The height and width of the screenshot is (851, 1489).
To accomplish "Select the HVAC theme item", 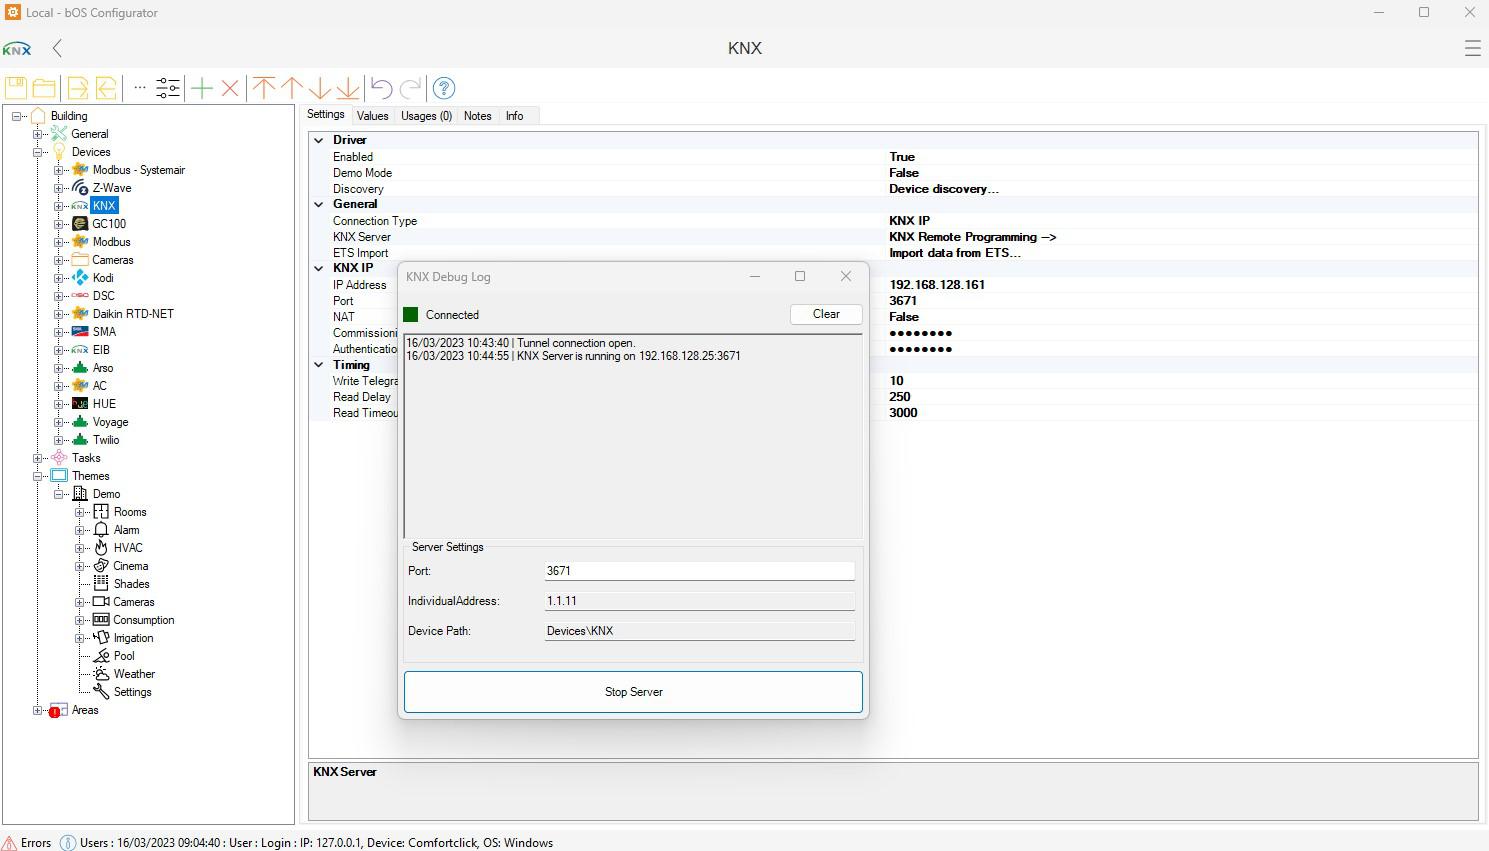I will (x=128, y=548).
